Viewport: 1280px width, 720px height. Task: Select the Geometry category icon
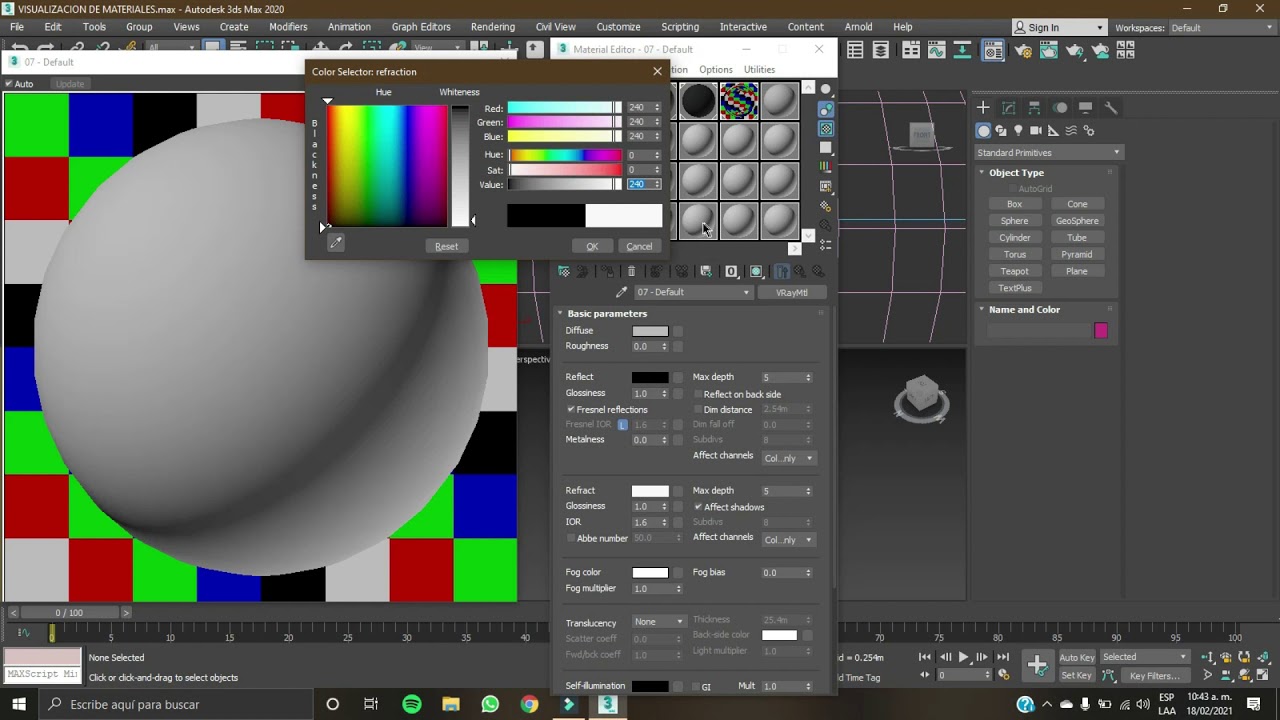point(984,130)
